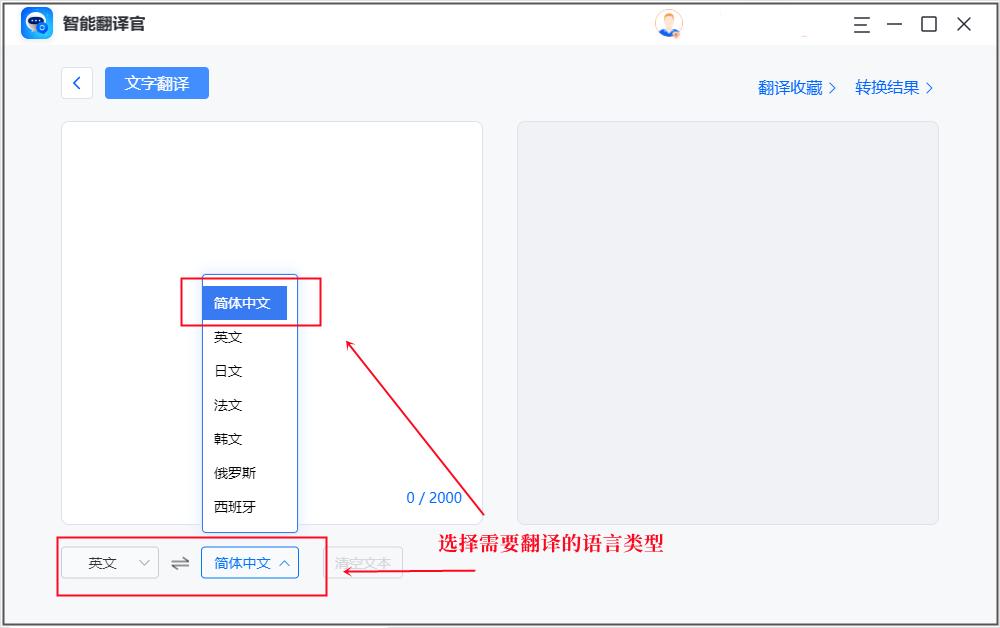Click the 0/2000 character counter
1000x628 pixels.
click(434, 497)
